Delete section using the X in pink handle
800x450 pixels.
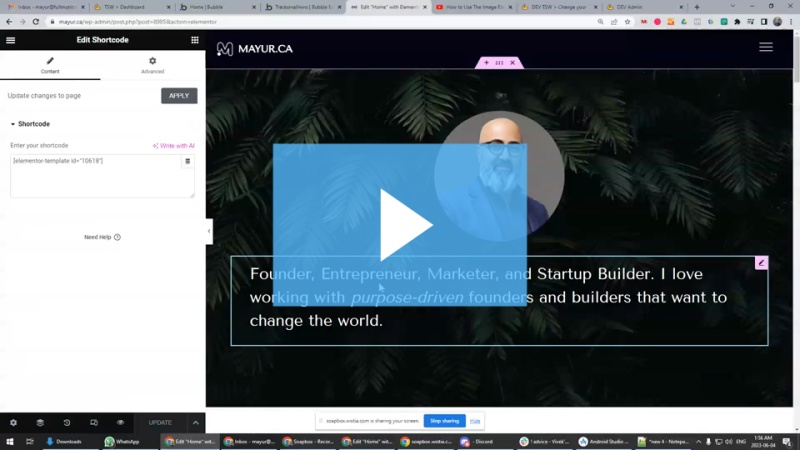pos(513,63)
